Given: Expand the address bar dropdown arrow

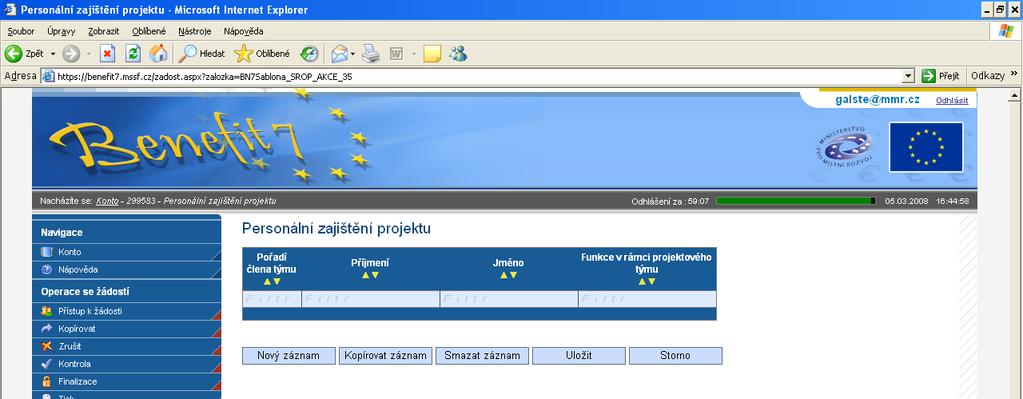Looking at the screenshot, I should point(908,76).
